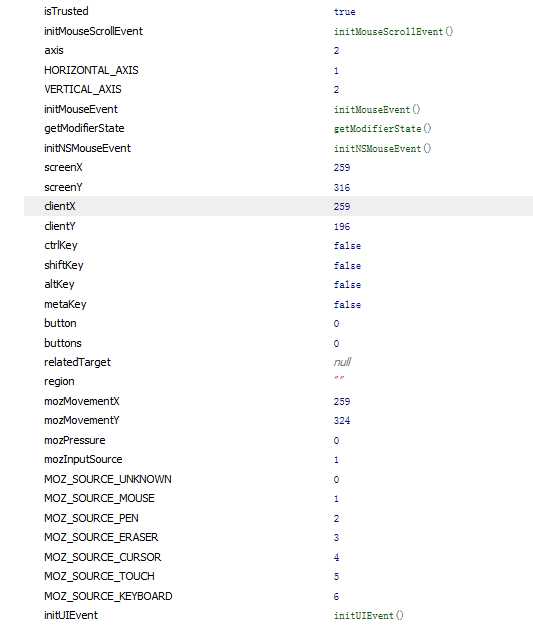Select the metaKey property name
The image size is (533, 627).
[65, 304]
